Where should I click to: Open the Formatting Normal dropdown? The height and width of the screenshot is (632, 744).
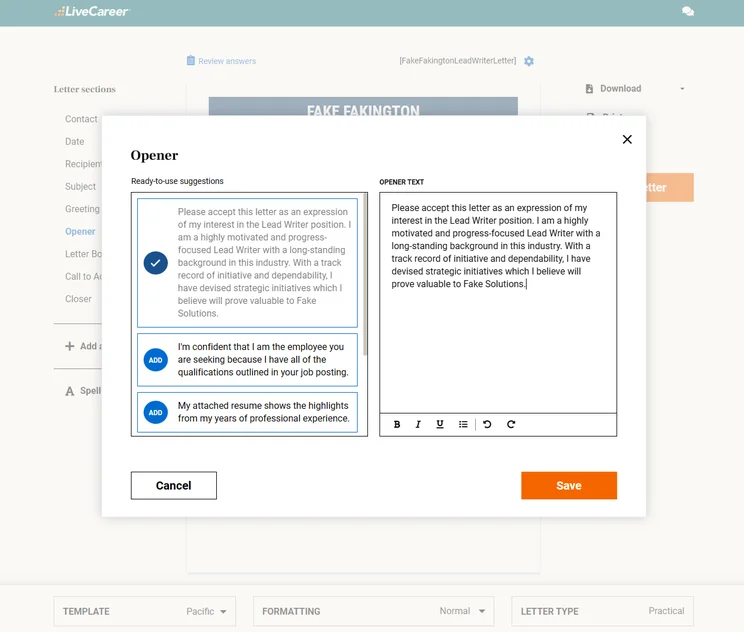(374, 611)
